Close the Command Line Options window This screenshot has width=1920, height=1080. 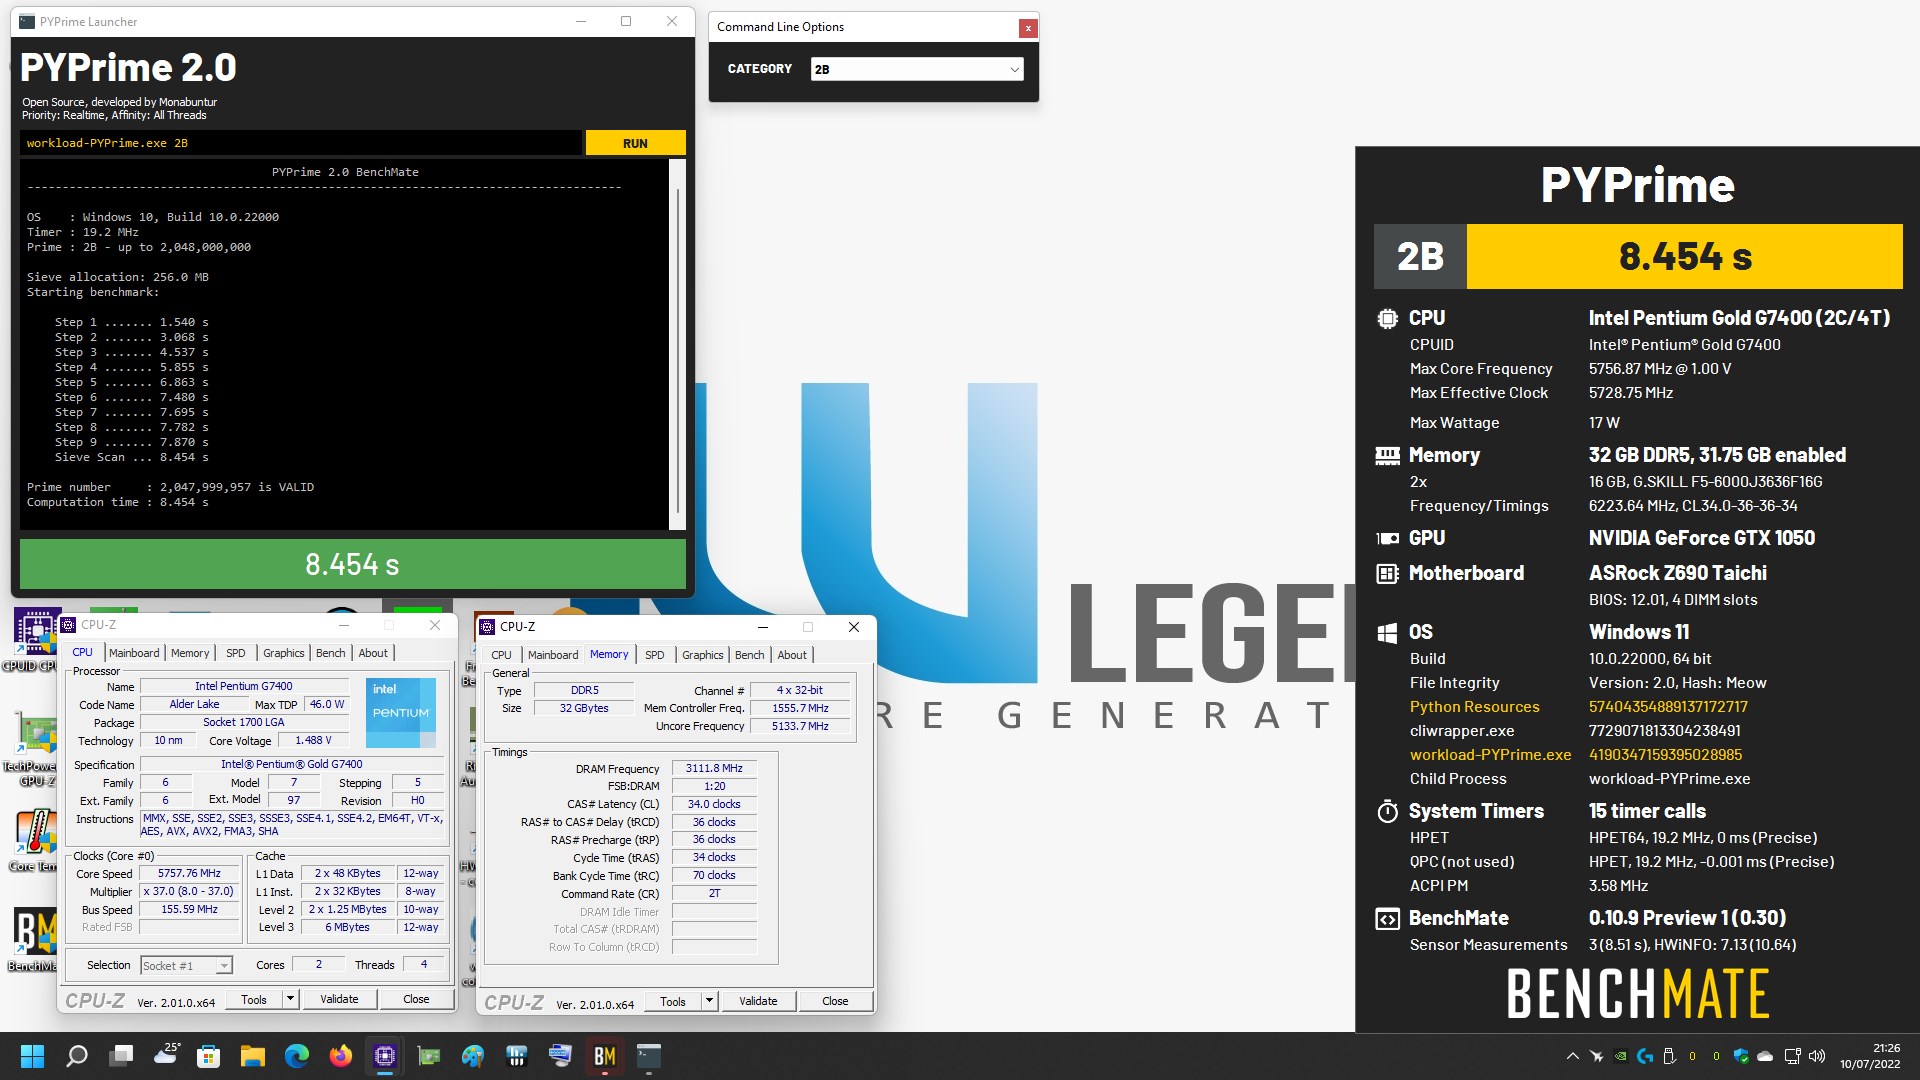tap(1027, 28)
